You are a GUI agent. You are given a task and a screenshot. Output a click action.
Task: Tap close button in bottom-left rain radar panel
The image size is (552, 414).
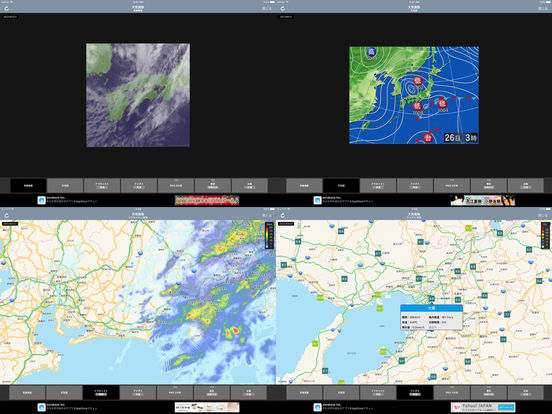tap(267, 215)
